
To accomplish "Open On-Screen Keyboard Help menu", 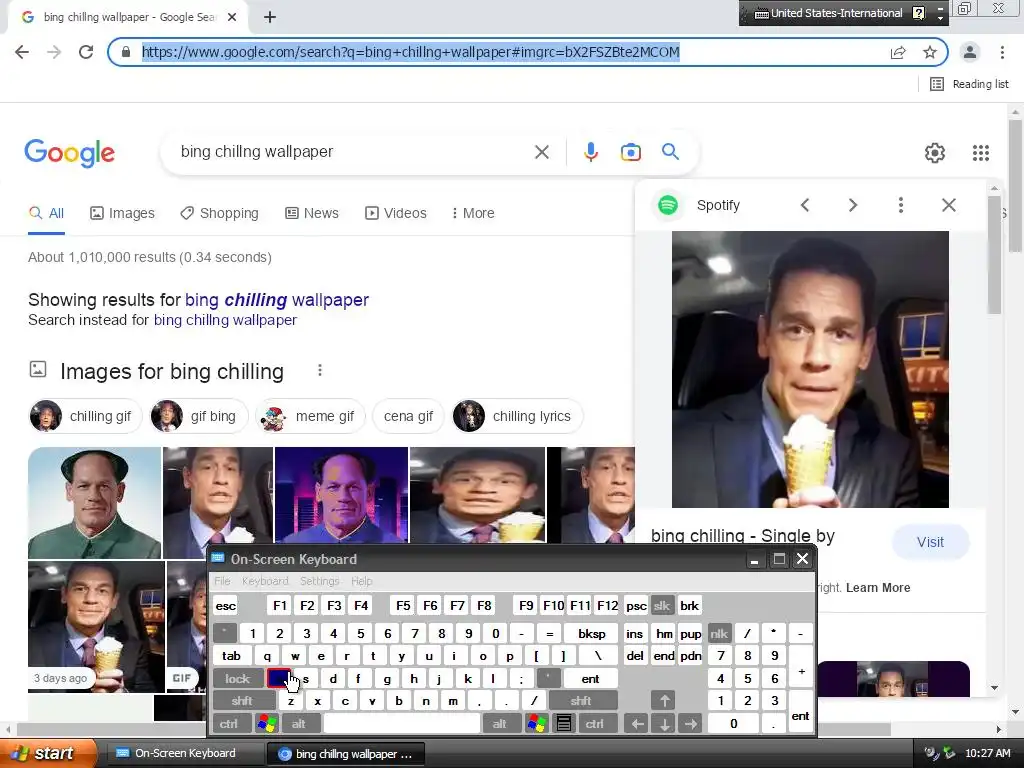I will click(x=362, y=581).
